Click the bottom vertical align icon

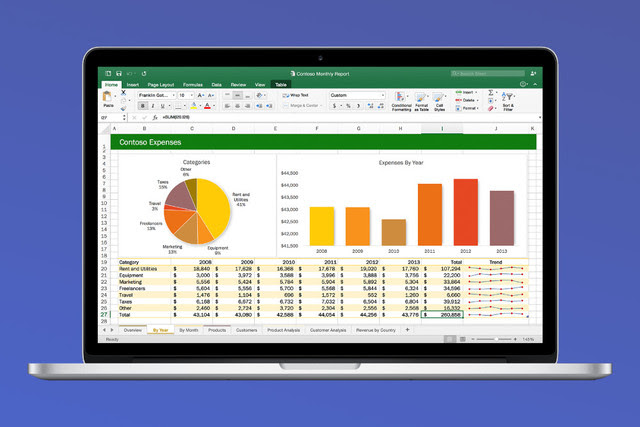click(247, 95)
